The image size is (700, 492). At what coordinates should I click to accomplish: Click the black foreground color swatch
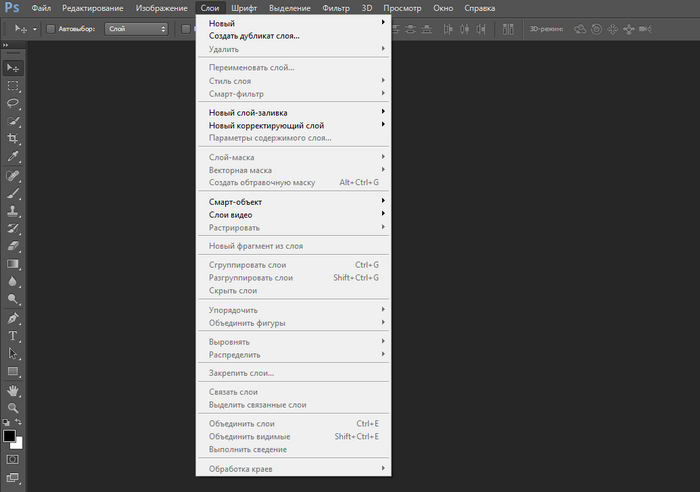point(9,436)
